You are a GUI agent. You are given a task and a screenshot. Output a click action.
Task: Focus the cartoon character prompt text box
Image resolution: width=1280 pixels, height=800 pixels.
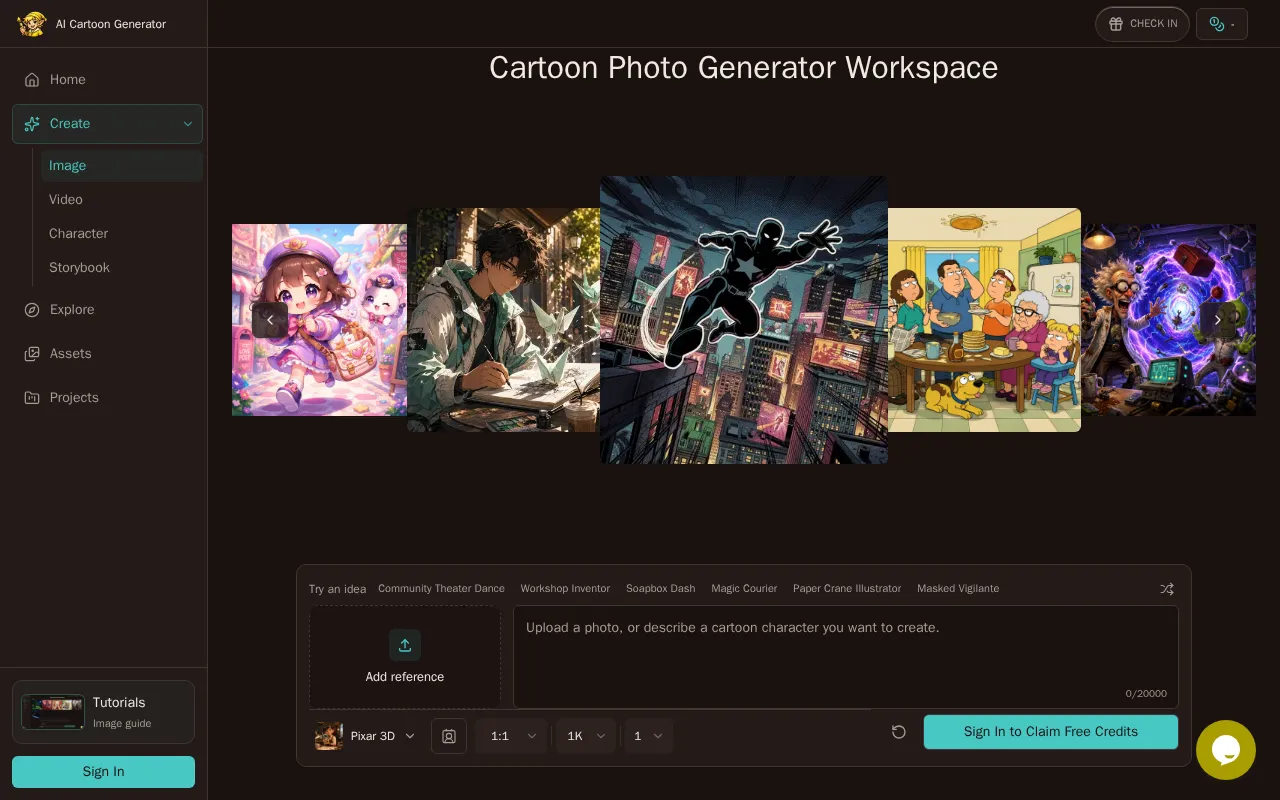pyautogui.click(x=846, y=657)
